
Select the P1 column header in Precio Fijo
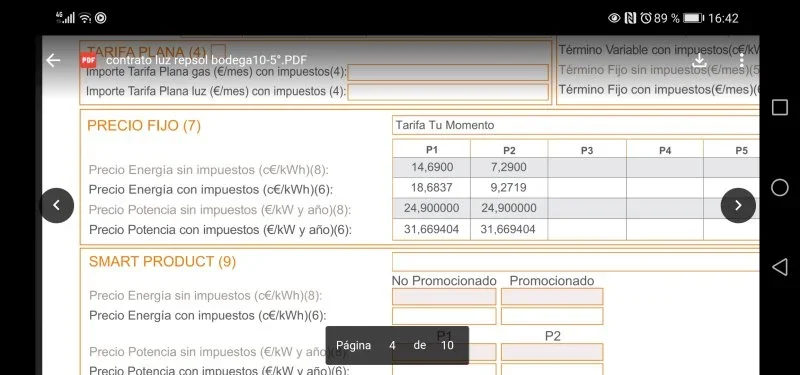[x=432, y=150]
